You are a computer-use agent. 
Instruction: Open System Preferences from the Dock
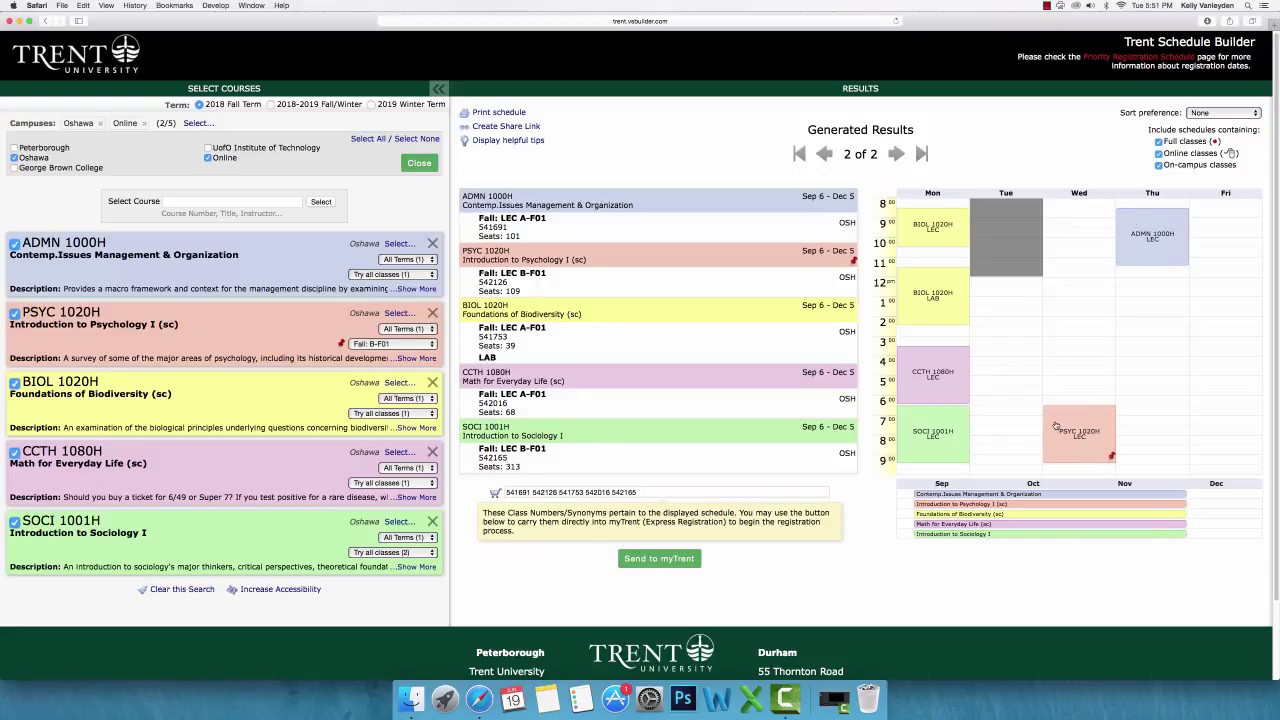(649, 698)
